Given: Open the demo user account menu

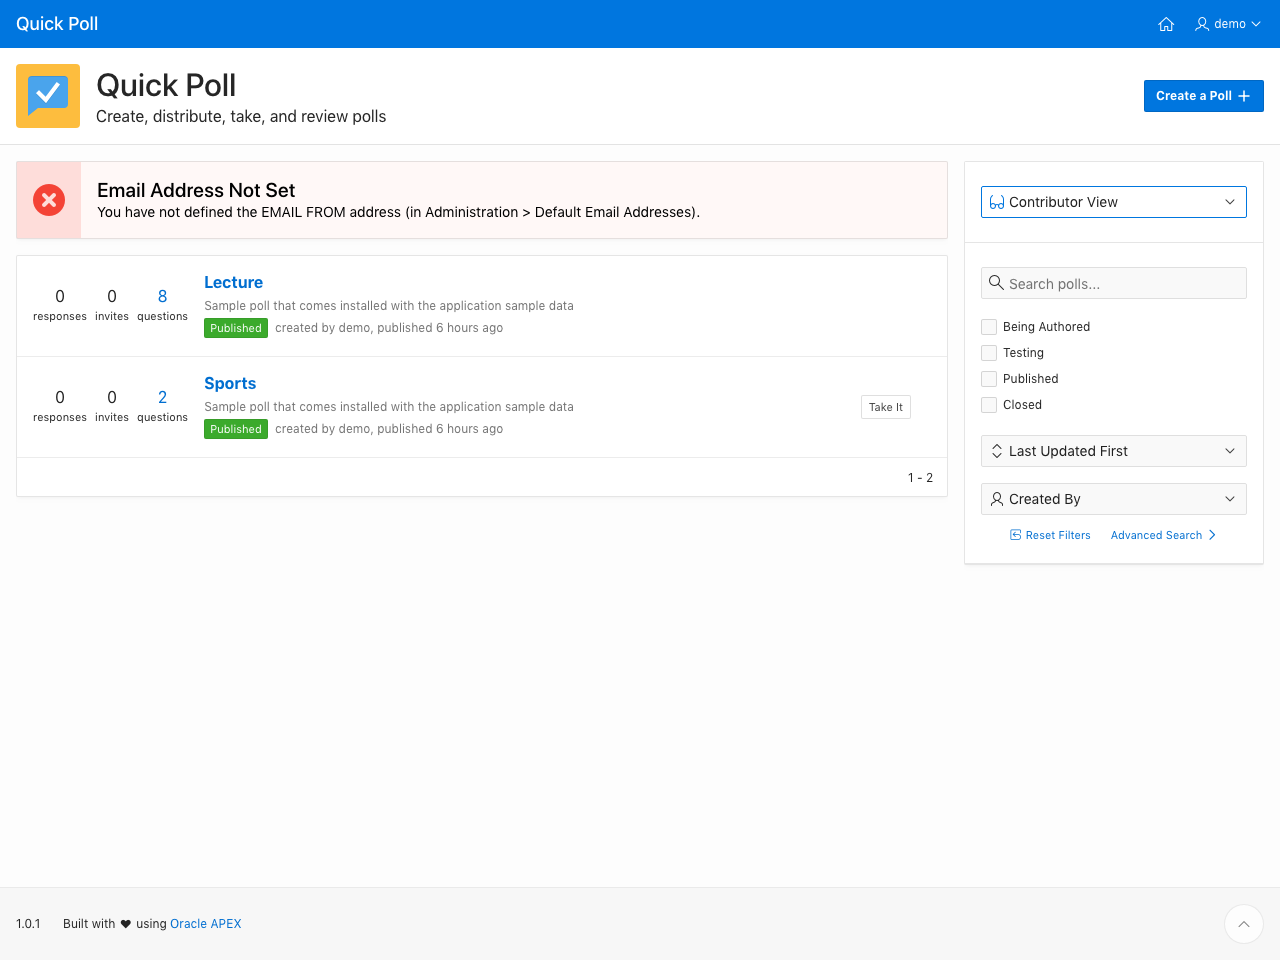Looking at the screenshot, I should [1228, 24].
